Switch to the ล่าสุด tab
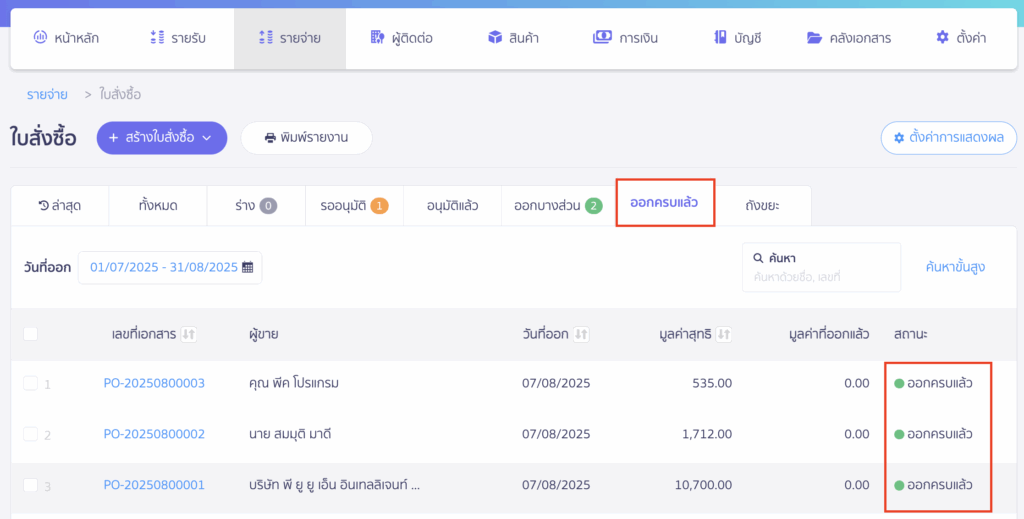This screenshot has width=1024, height=519. tap(59, 206)
